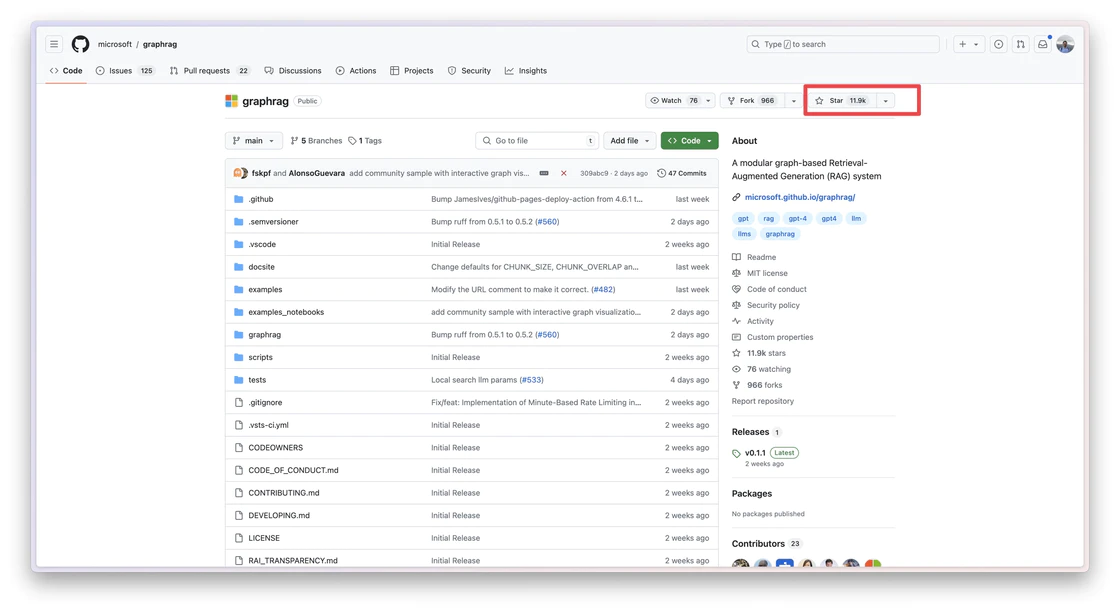Open the Security policy link
Image resolution: width=1120 pixels, height=613 pixels.
(x=773, y=305)
